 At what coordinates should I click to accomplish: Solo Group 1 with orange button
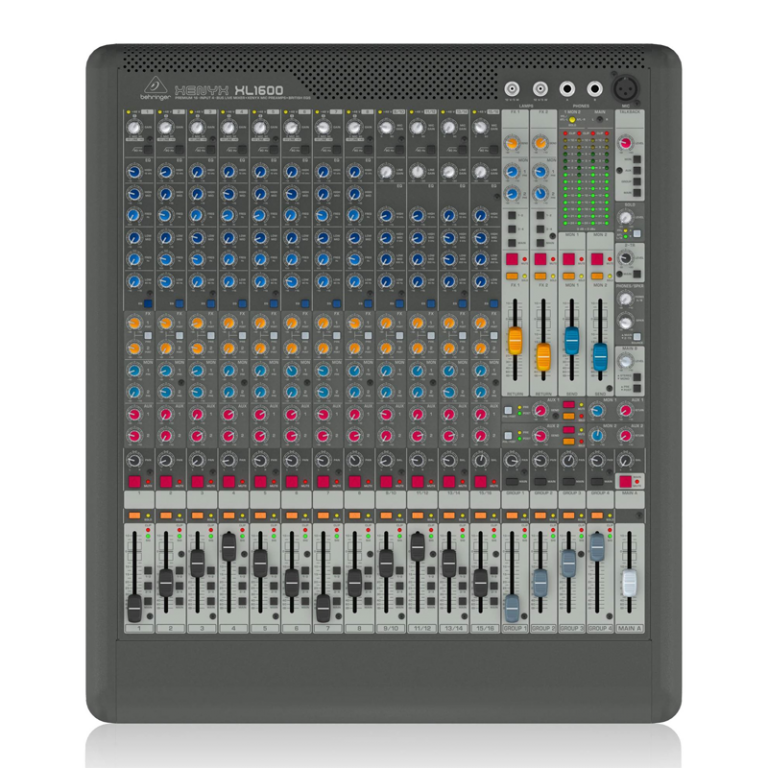click(x=512, y=516)
